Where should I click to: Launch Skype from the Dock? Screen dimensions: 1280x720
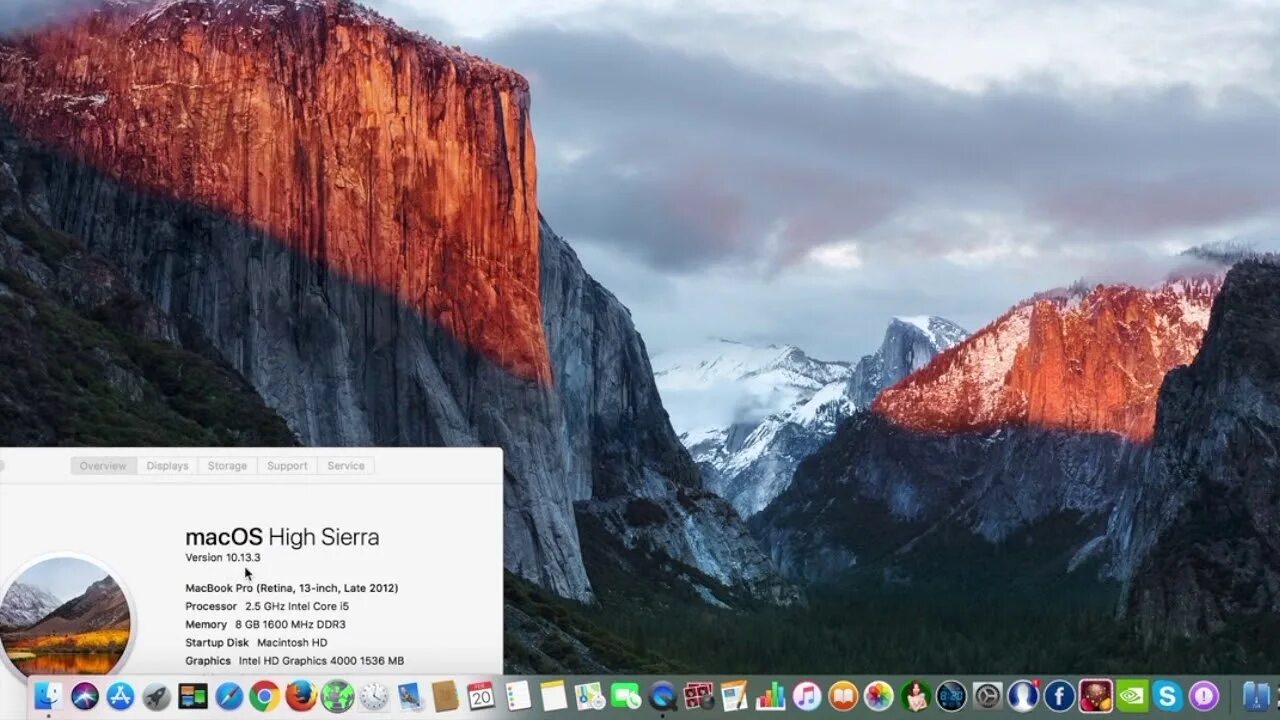coord(1167,695)
